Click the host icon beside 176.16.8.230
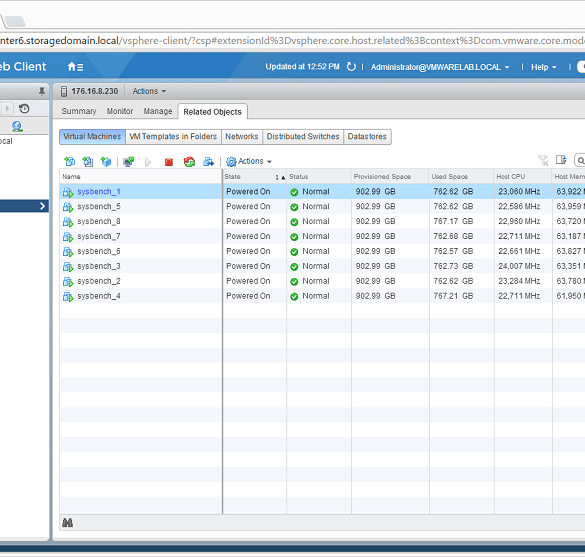This screenshot has width=585, height=557. 64,91
